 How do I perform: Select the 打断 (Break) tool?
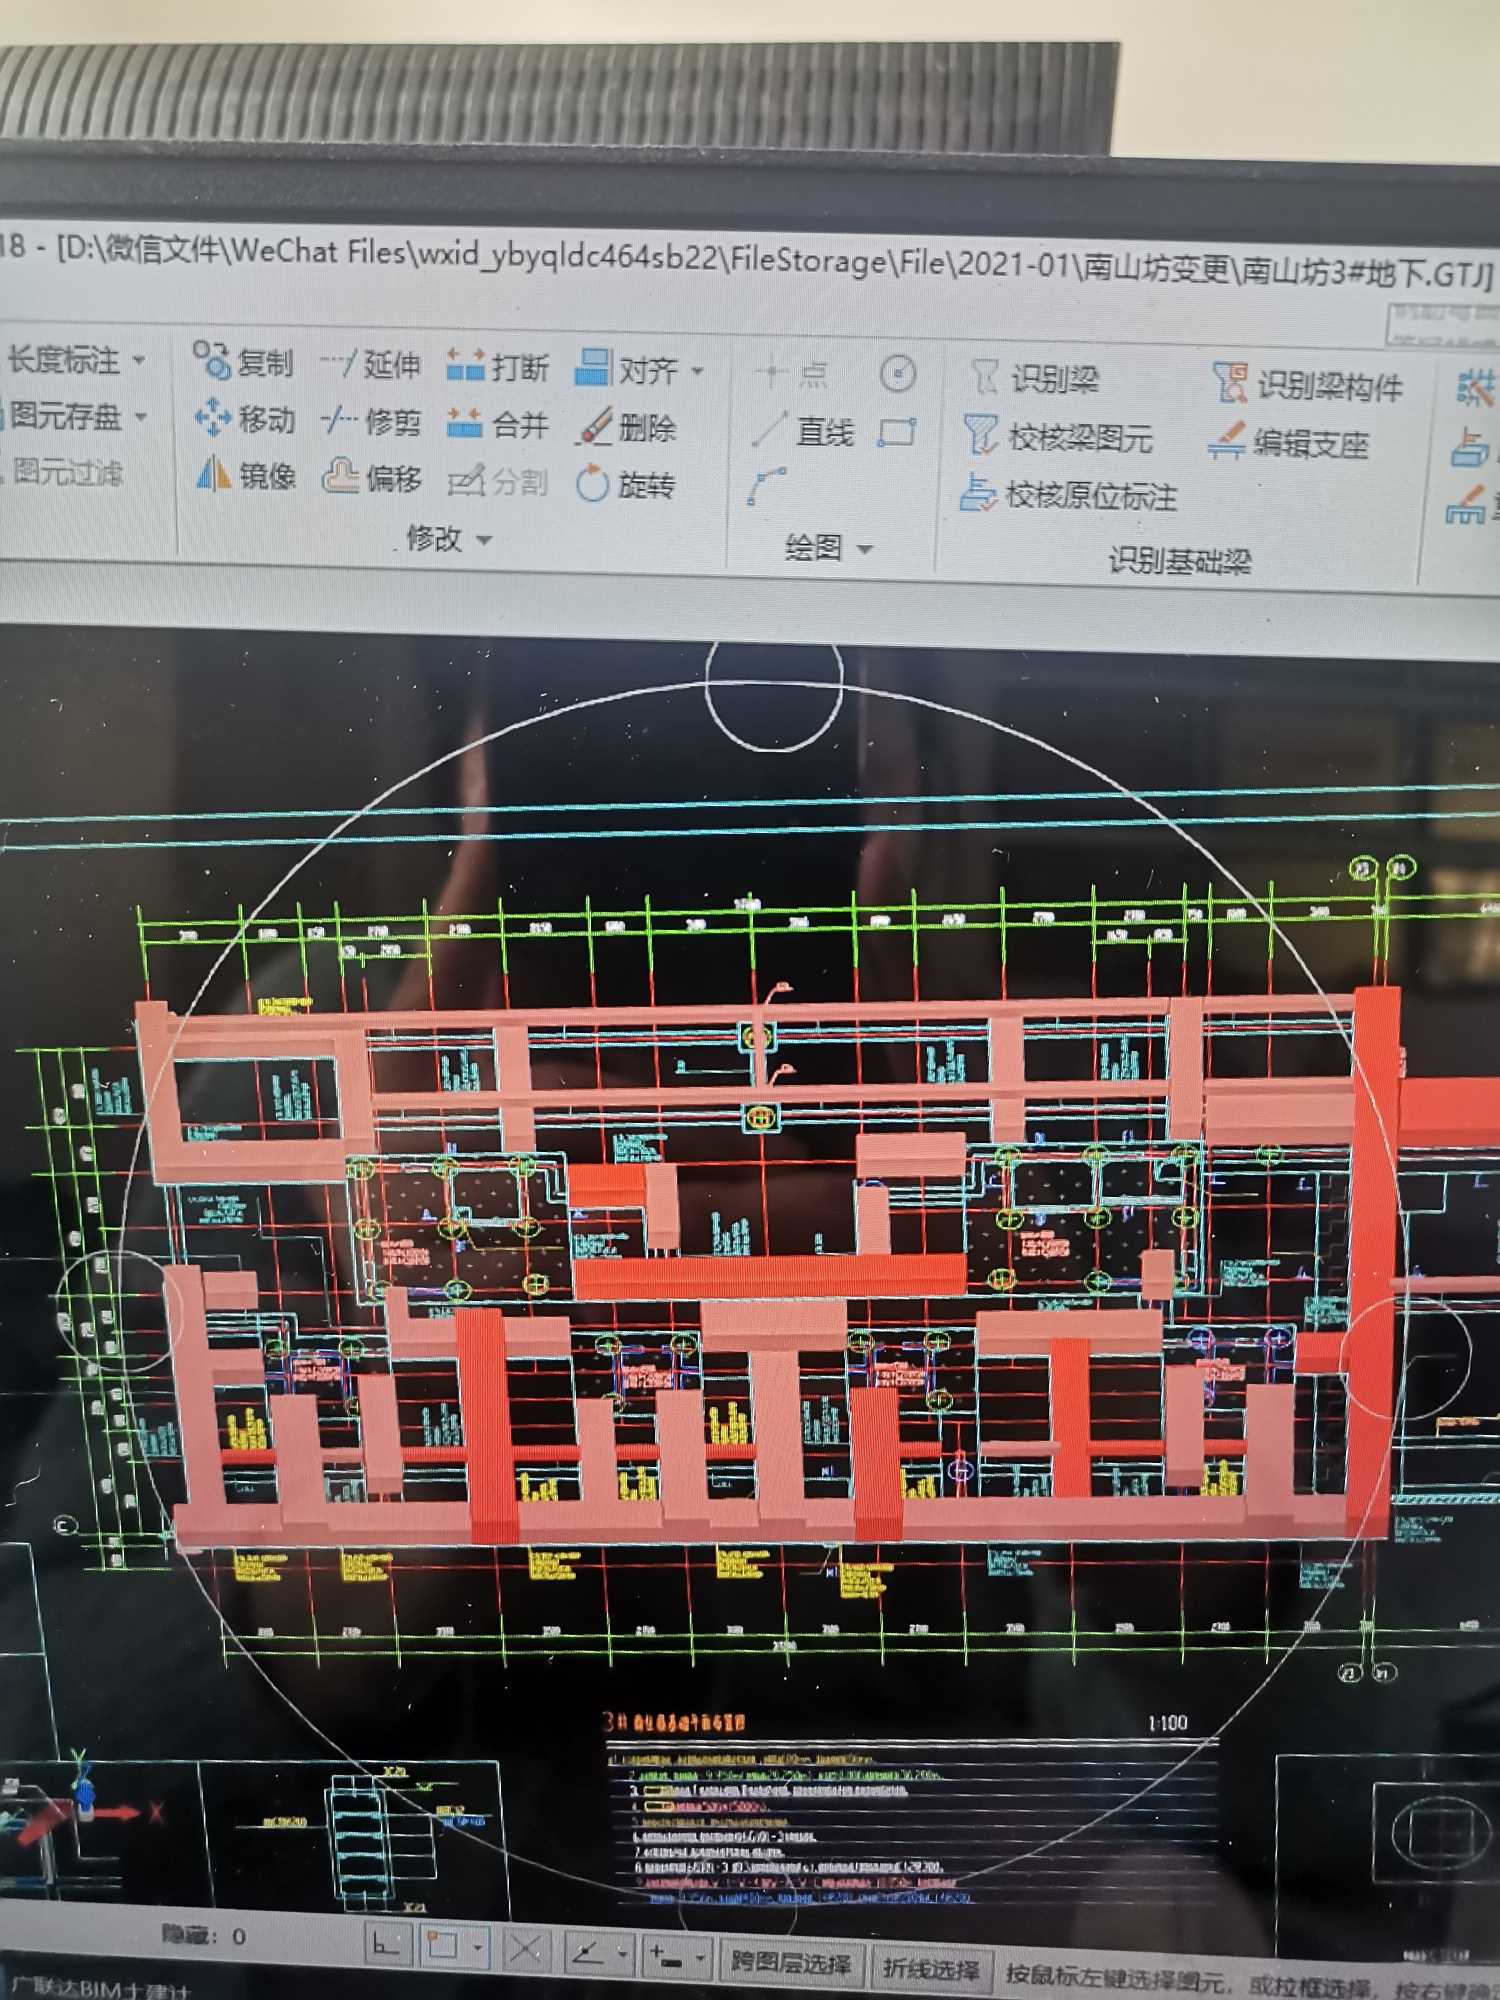(497, 367)
